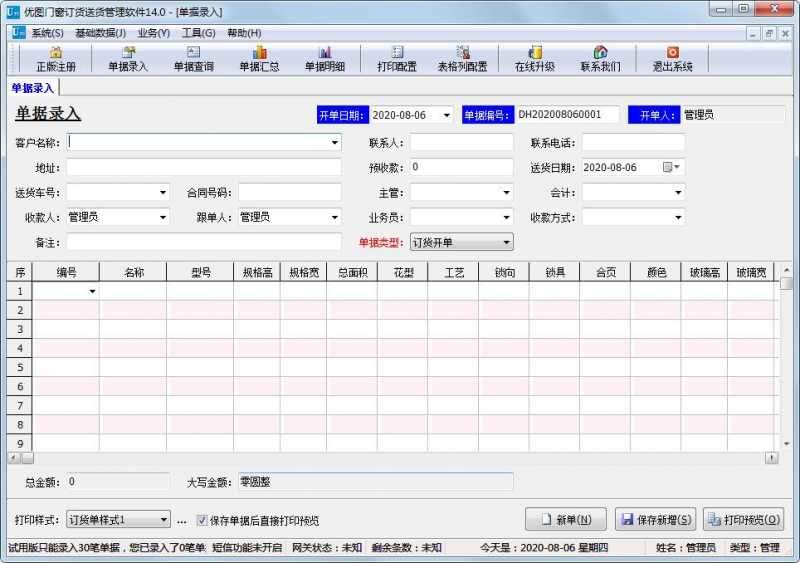The image size is (800, 563).
Task: Click the 单据汇总 chart icon
Action: (259, 59)
